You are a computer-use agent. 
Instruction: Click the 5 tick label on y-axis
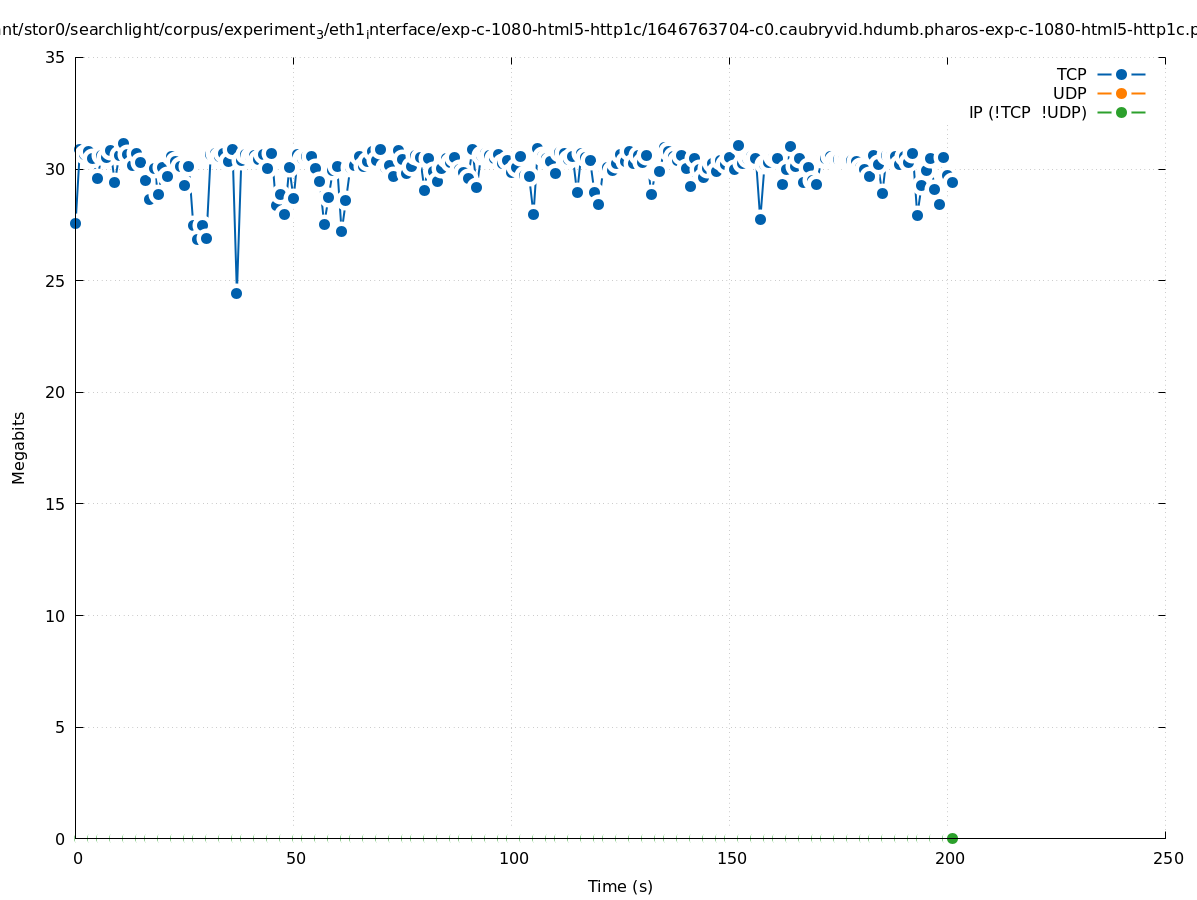60,727
